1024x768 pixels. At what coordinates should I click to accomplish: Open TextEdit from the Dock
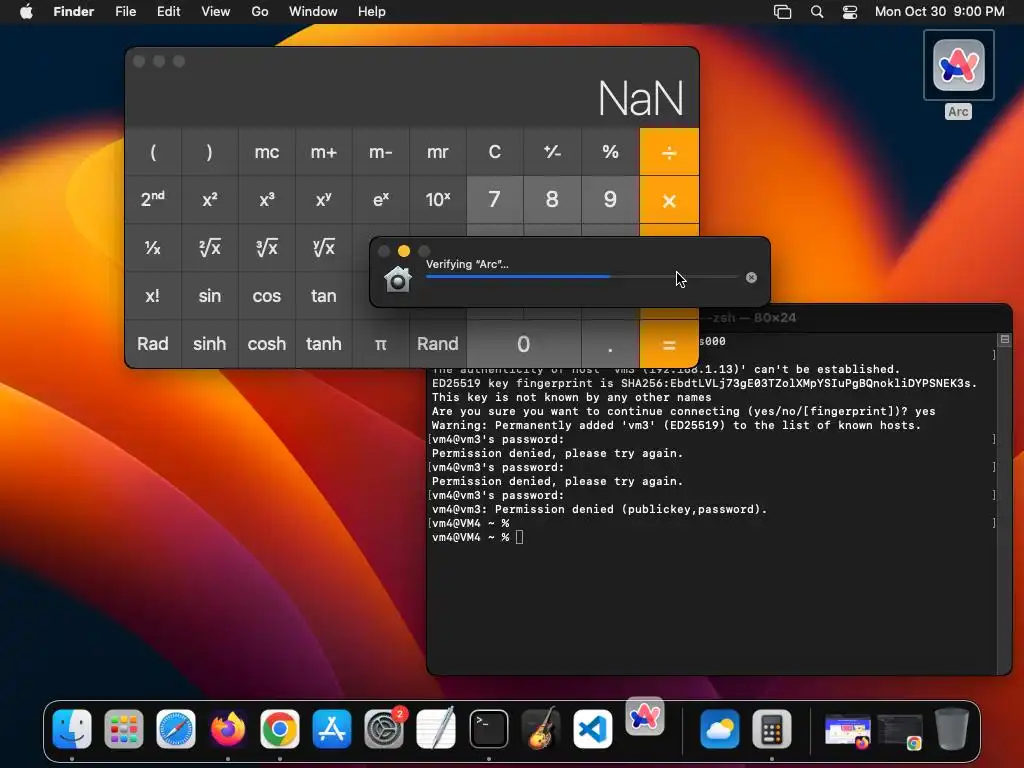click(x=436, y=729)
